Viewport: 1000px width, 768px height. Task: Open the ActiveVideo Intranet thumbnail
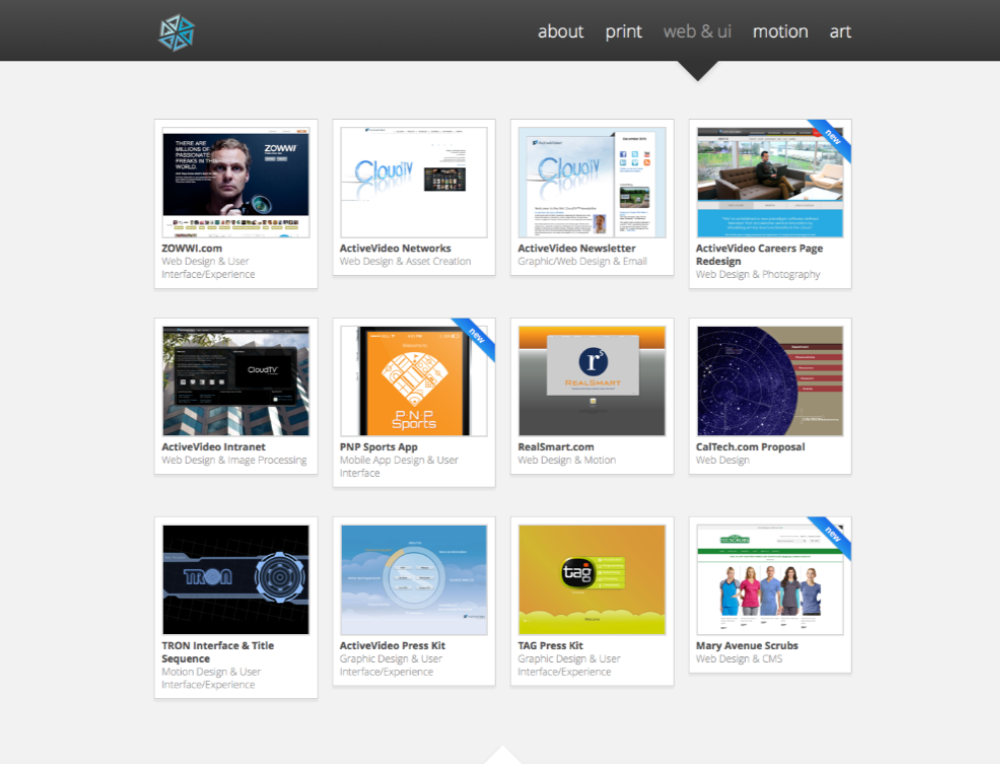[x=236, y=381]
